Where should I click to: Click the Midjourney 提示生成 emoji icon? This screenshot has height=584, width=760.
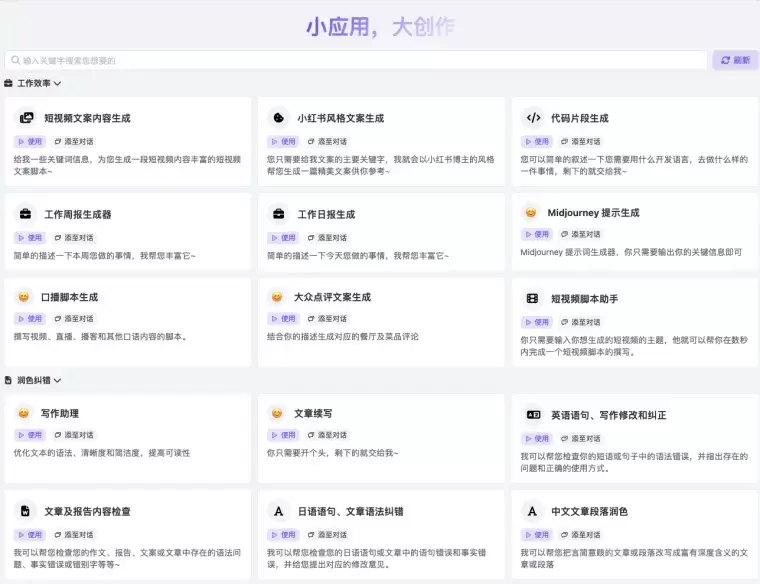pos(531,212)
